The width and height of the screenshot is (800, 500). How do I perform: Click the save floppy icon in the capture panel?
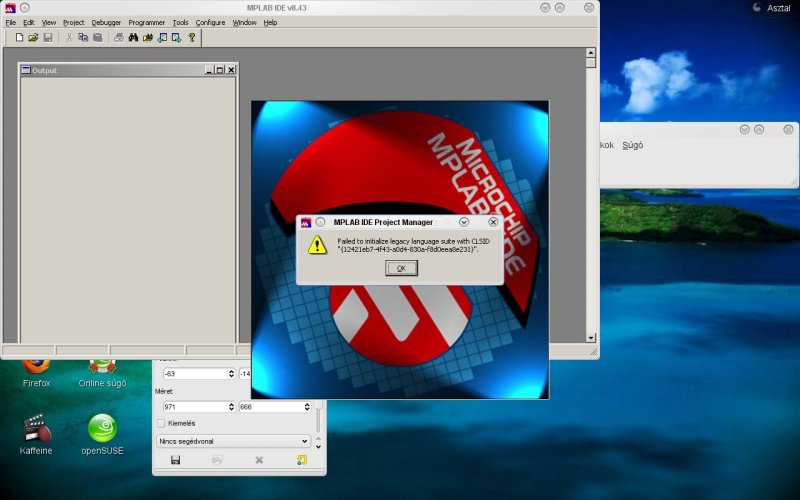176,460
